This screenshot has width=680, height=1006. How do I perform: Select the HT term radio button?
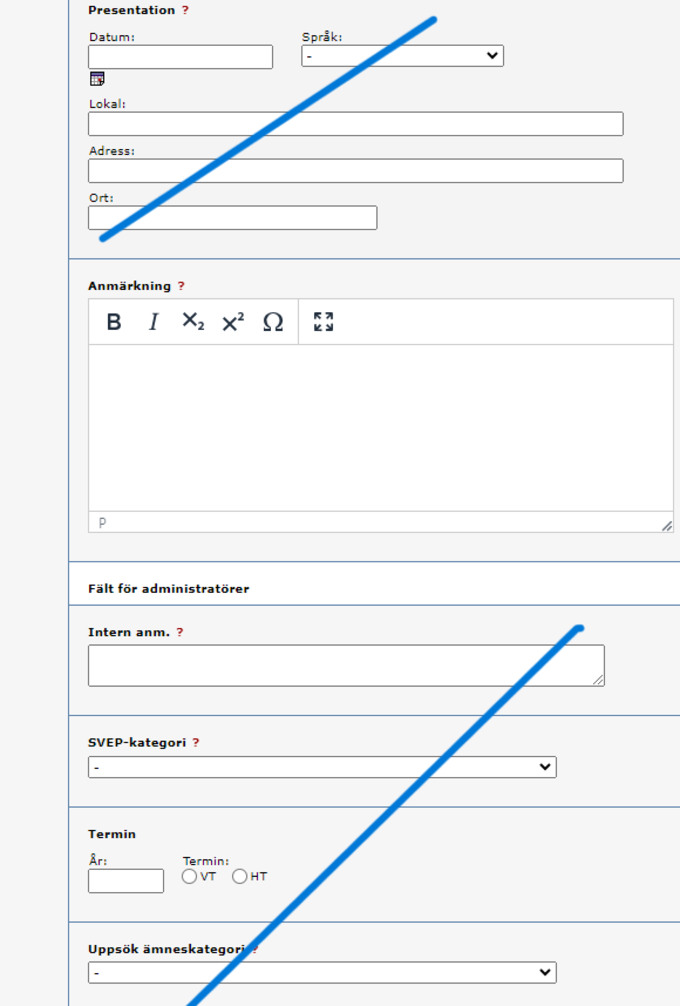coord(240,877)
